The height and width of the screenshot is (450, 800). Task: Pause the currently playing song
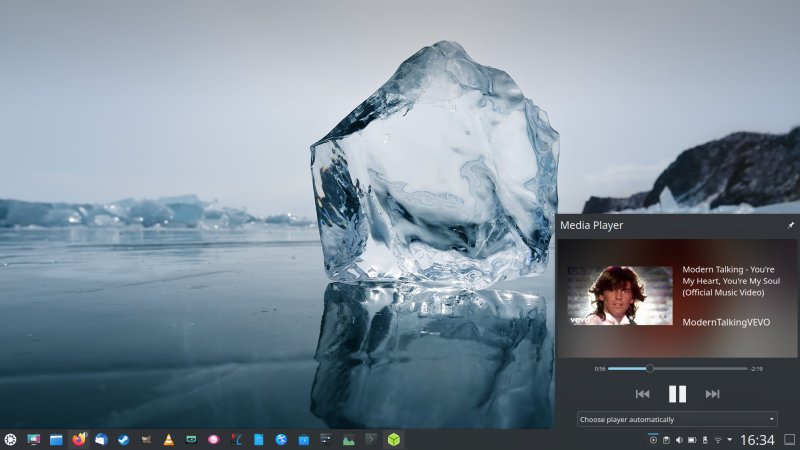pos(677,394)
